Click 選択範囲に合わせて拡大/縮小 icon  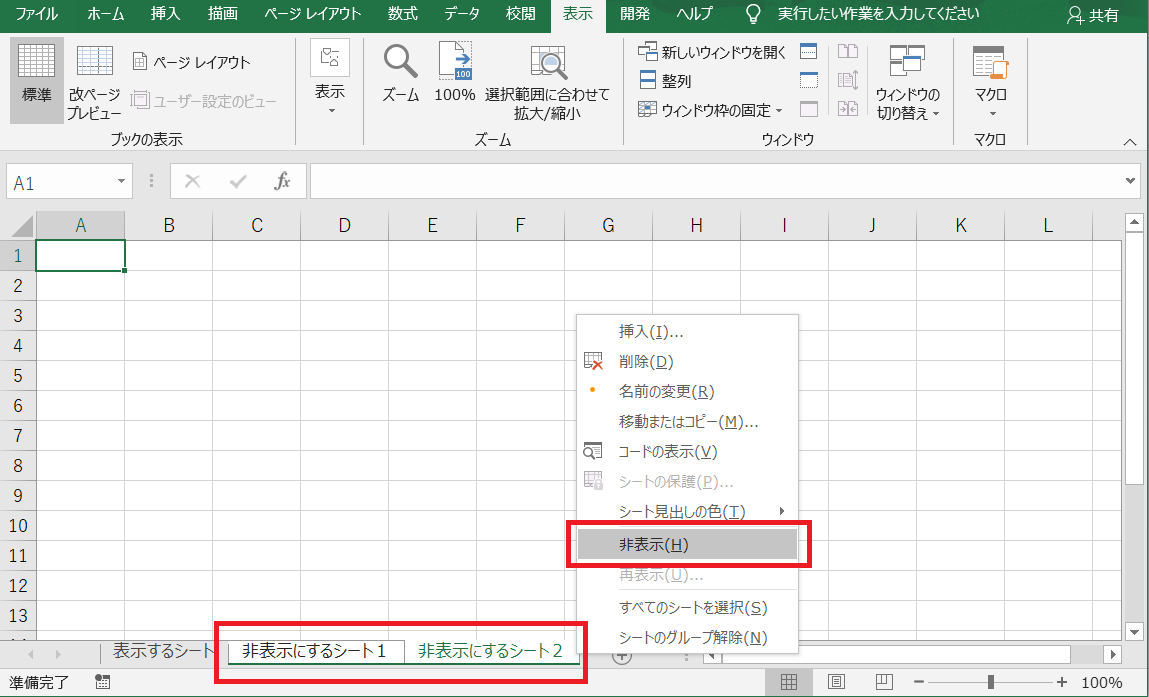[547, 81]
